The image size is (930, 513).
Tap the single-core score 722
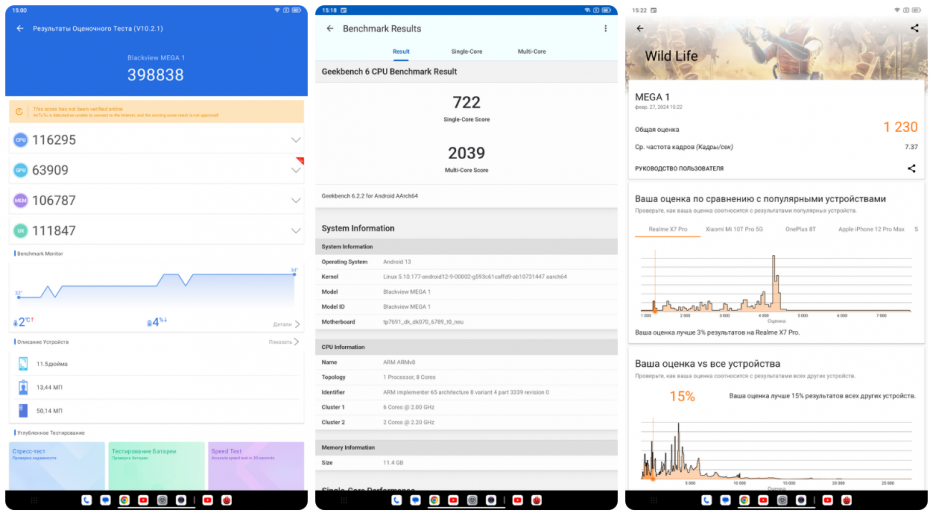pos(466,103)
